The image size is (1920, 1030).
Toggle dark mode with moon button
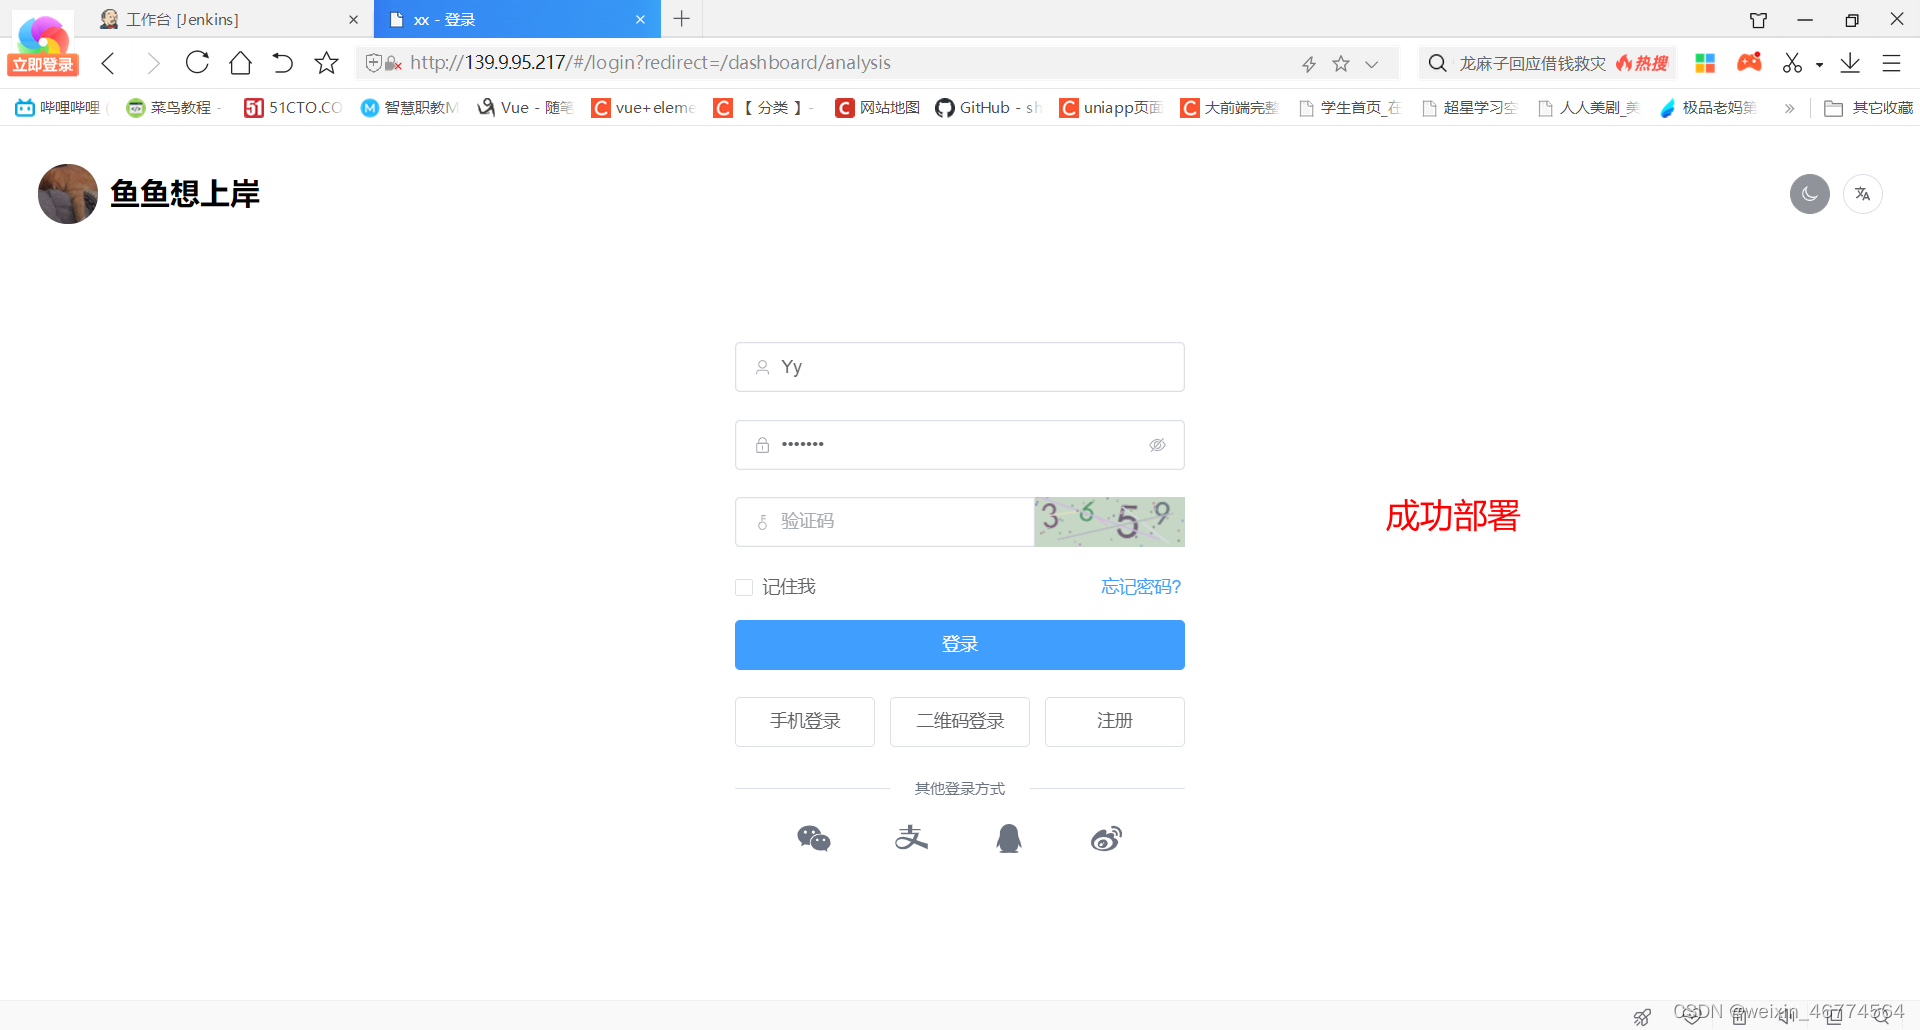[1809, 194]
